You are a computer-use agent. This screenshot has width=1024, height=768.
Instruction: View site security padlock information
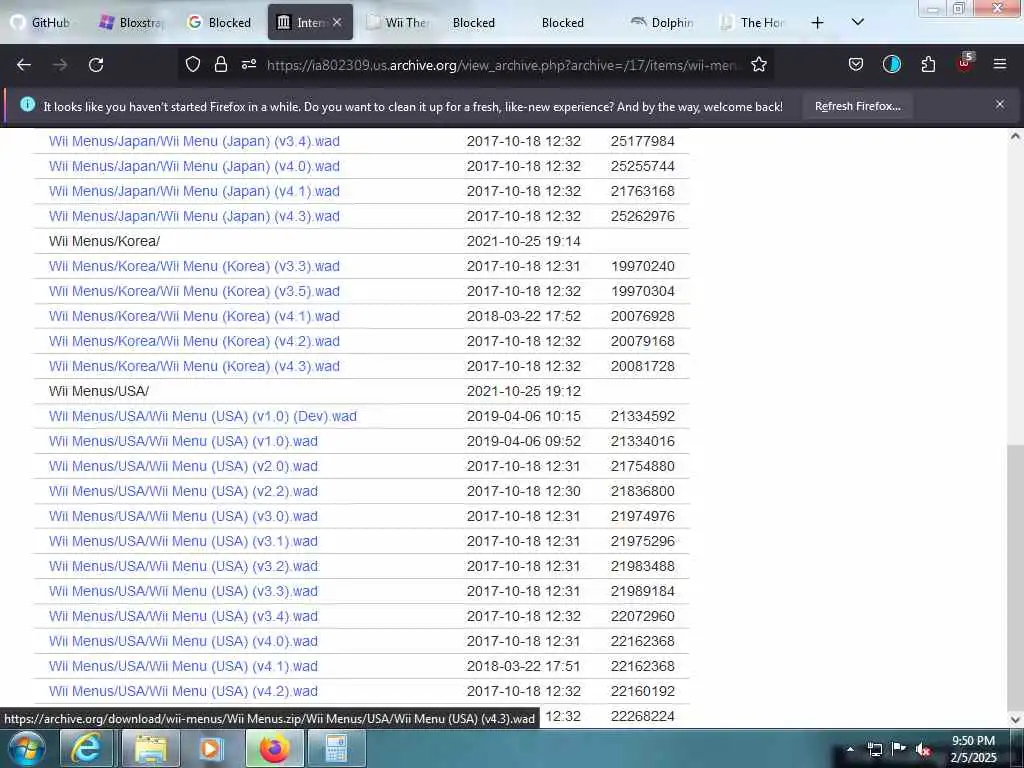(x=221, y=64)
